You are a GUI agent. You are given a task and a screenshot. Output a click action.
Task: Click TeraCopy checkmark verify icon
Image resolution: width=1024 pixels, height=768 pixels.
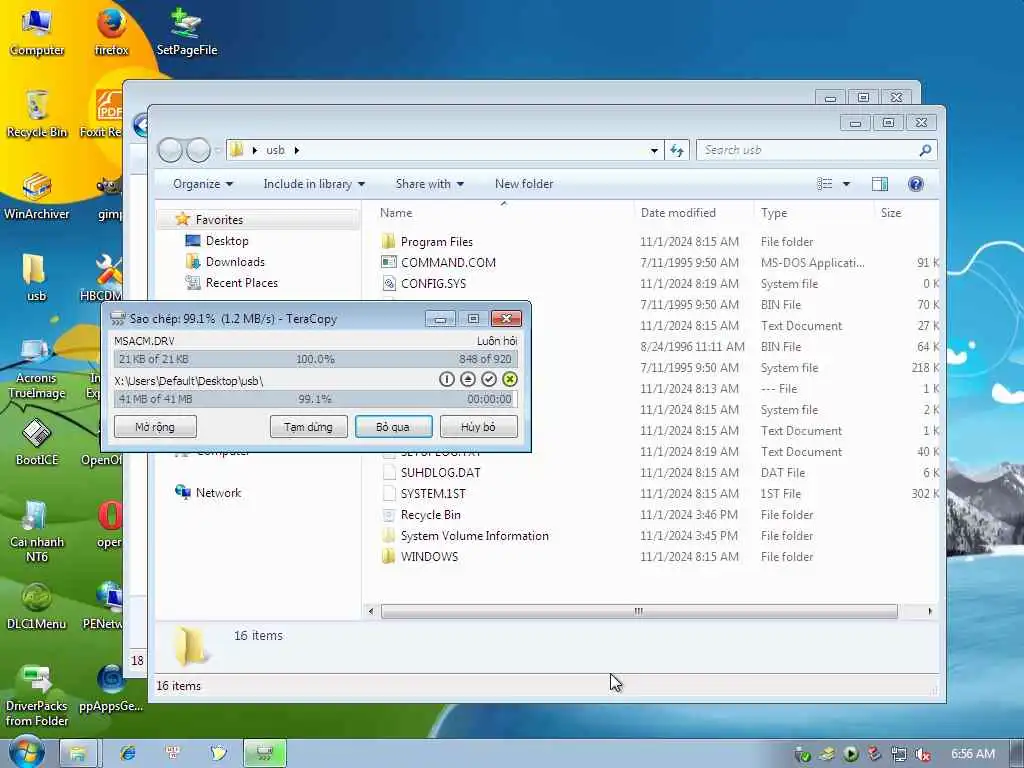(x=488, y=379)
